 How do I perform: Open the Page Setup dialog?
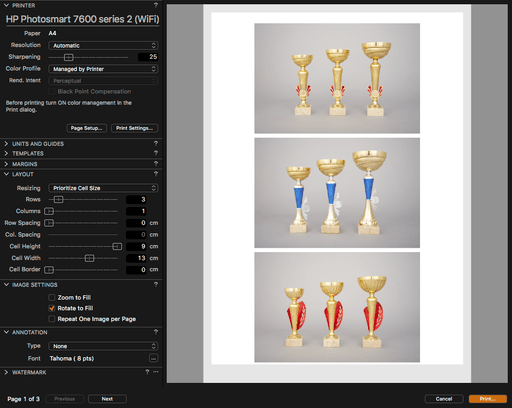tap(87, 128)
